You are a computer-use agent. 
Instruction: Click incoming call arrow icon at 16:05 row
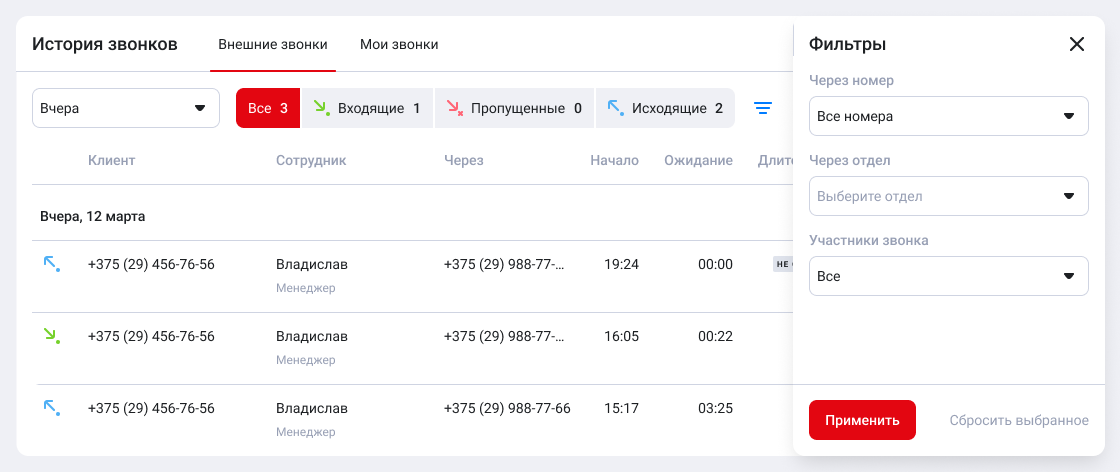(51, 336)
